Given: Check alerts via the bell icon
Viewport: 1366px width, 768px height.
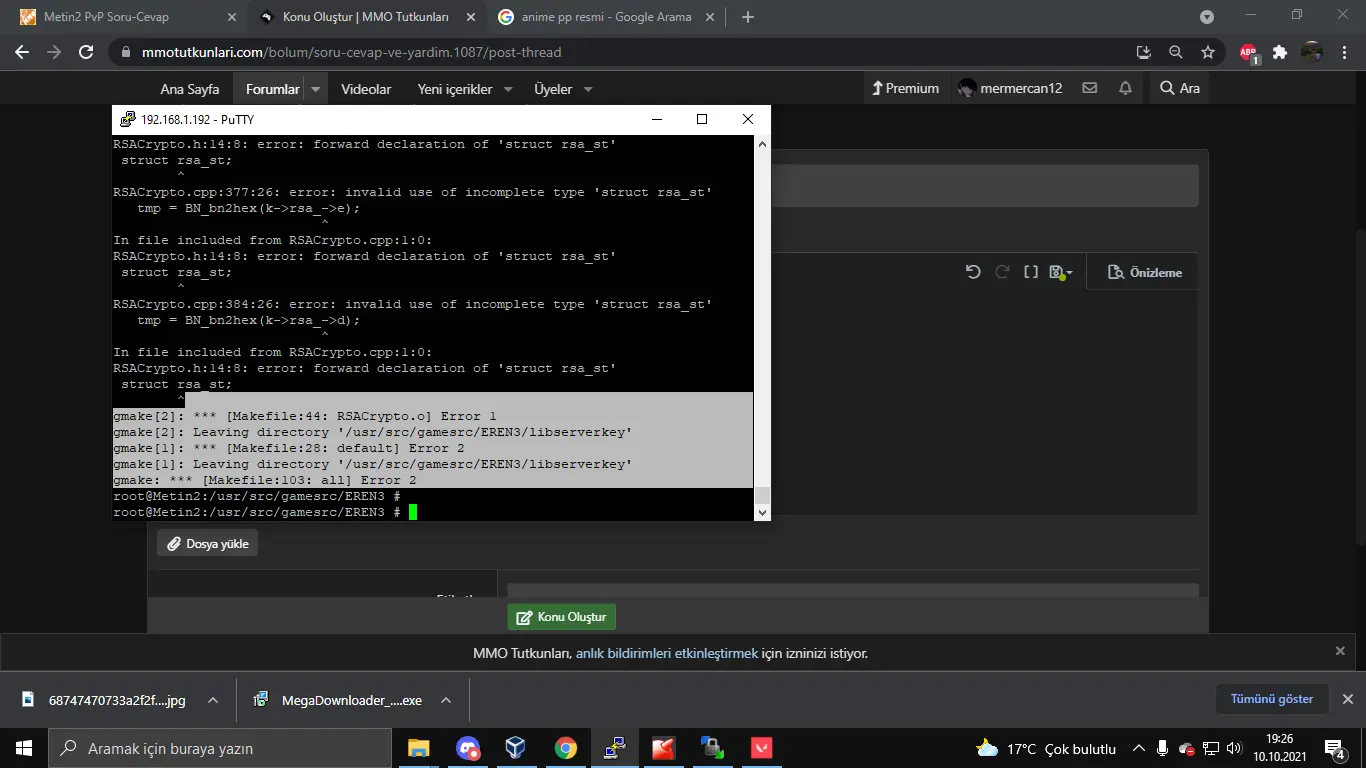Looking at the screenshot, I should tap(1125, 88).
